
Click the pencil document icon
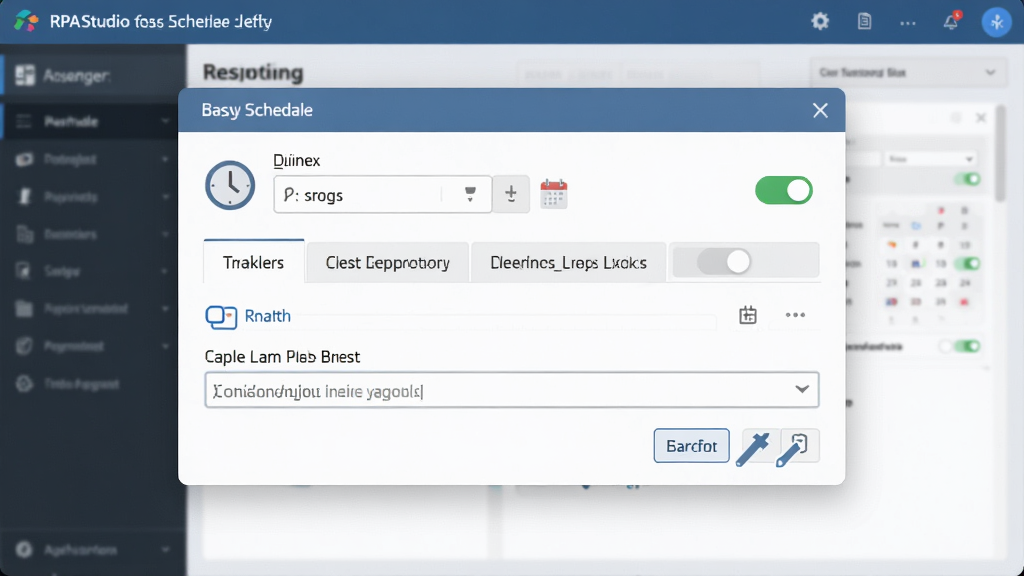tap(793, 447)
